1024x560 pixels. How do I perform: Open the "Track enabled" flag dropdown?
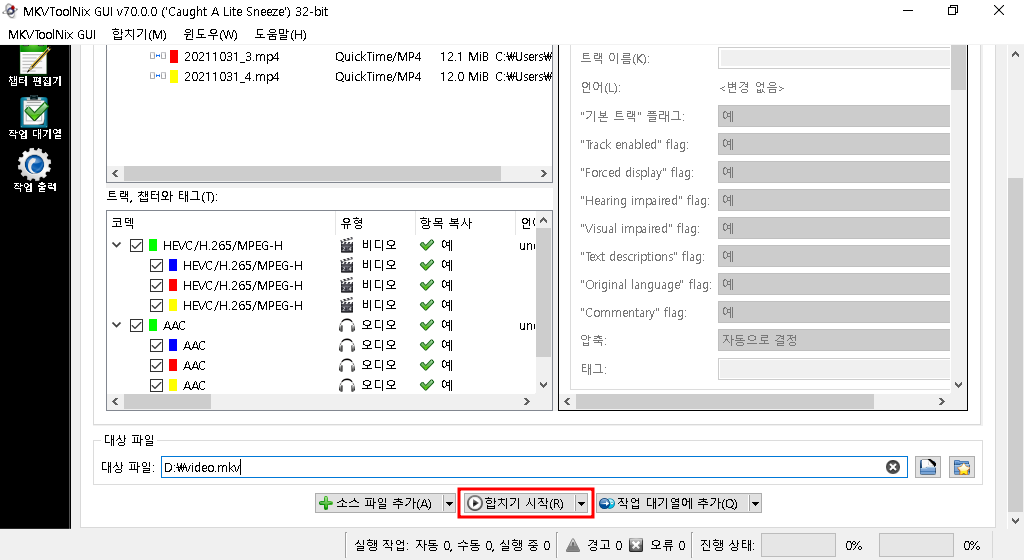coord(833,144)
